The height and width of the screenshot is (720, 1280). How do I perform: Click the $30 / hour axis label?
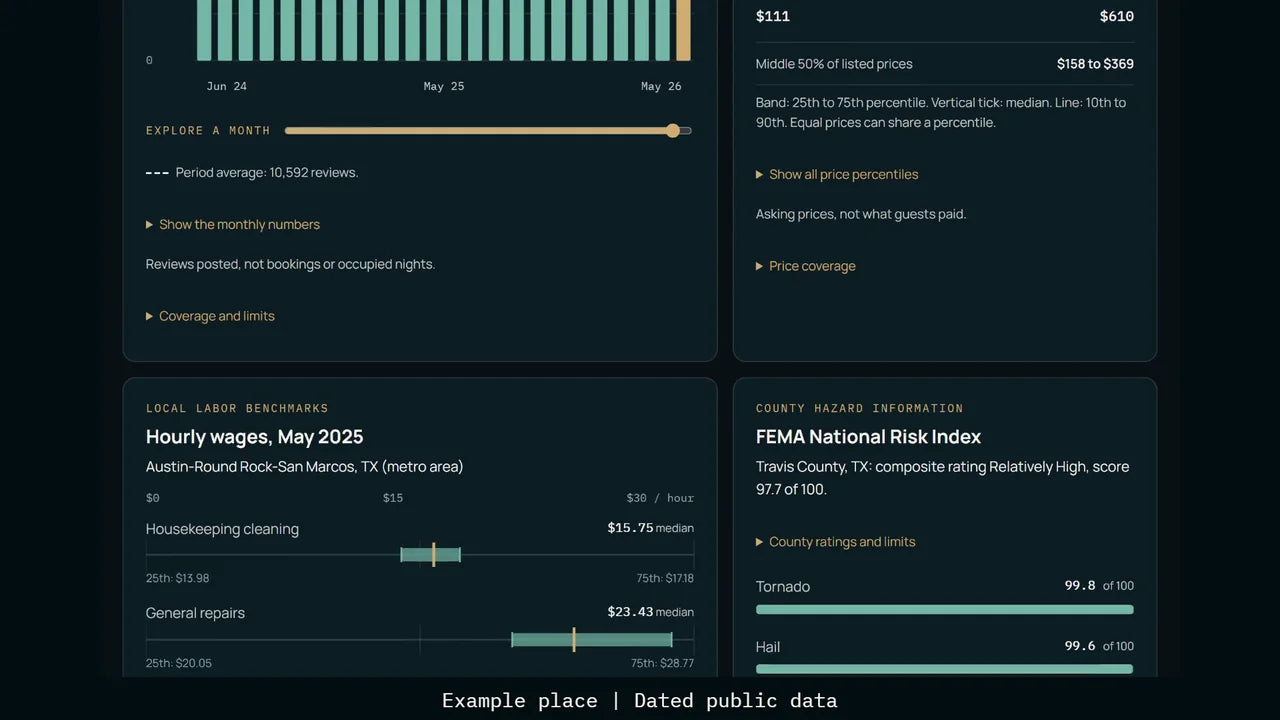point(660,498)
